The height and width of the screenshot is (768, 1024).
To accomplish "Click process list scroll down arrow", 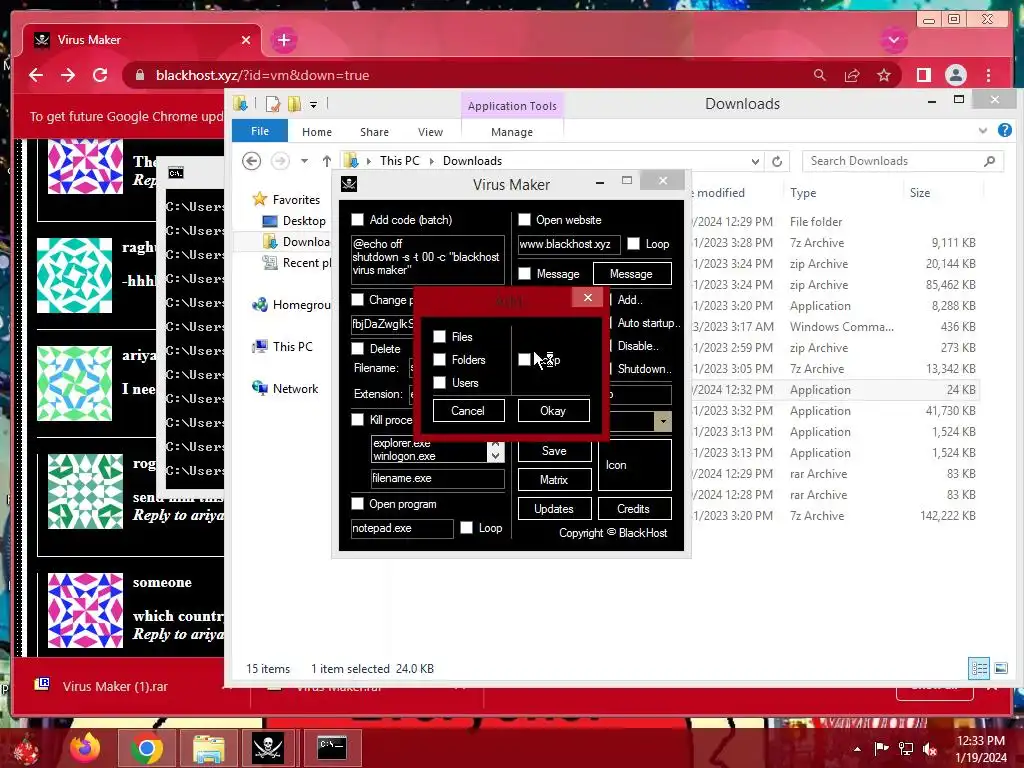I will tap(496, 456).
